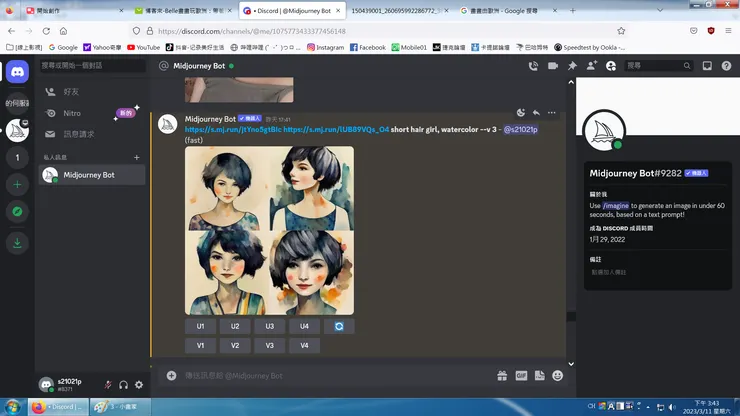Image resolution: width=740 pixels, height=416 pixels.
Task: Show hidden system tray icons
Action: [x=648, y=407]
